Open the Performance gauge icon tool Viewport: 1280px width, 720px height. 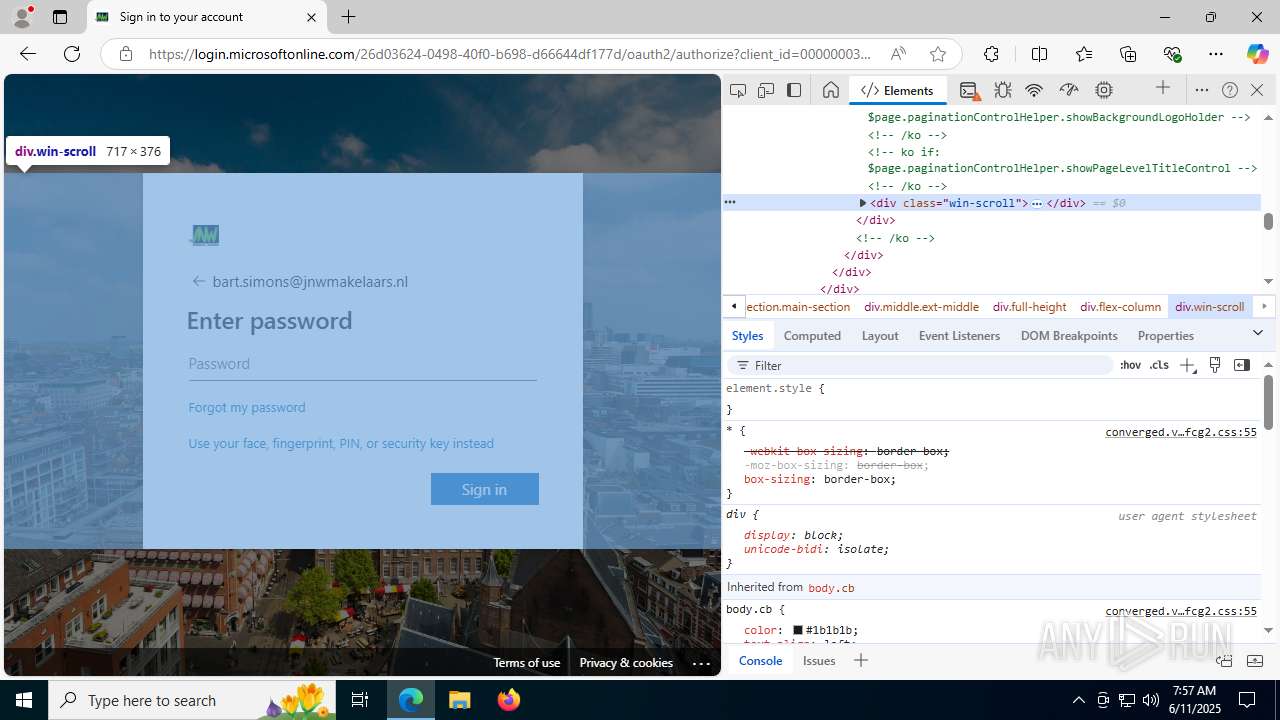[1069, 90]
